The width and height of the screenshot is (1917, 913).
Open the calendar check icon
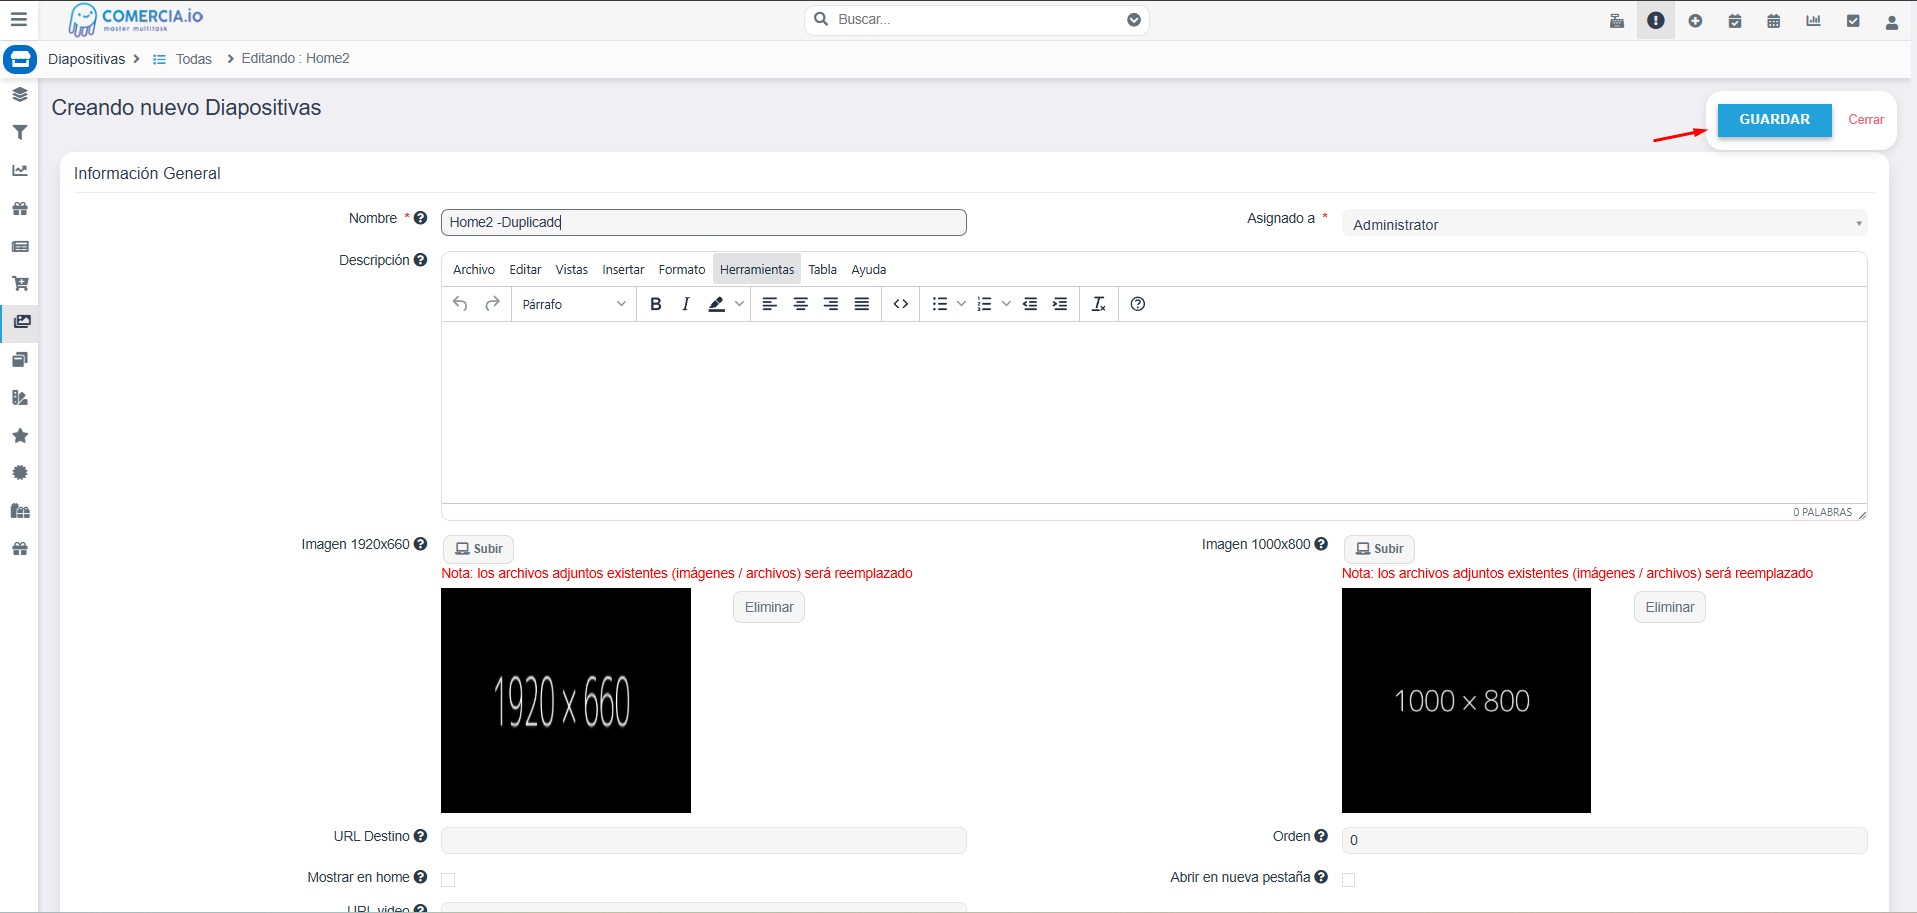click(x=1735, y=21)
